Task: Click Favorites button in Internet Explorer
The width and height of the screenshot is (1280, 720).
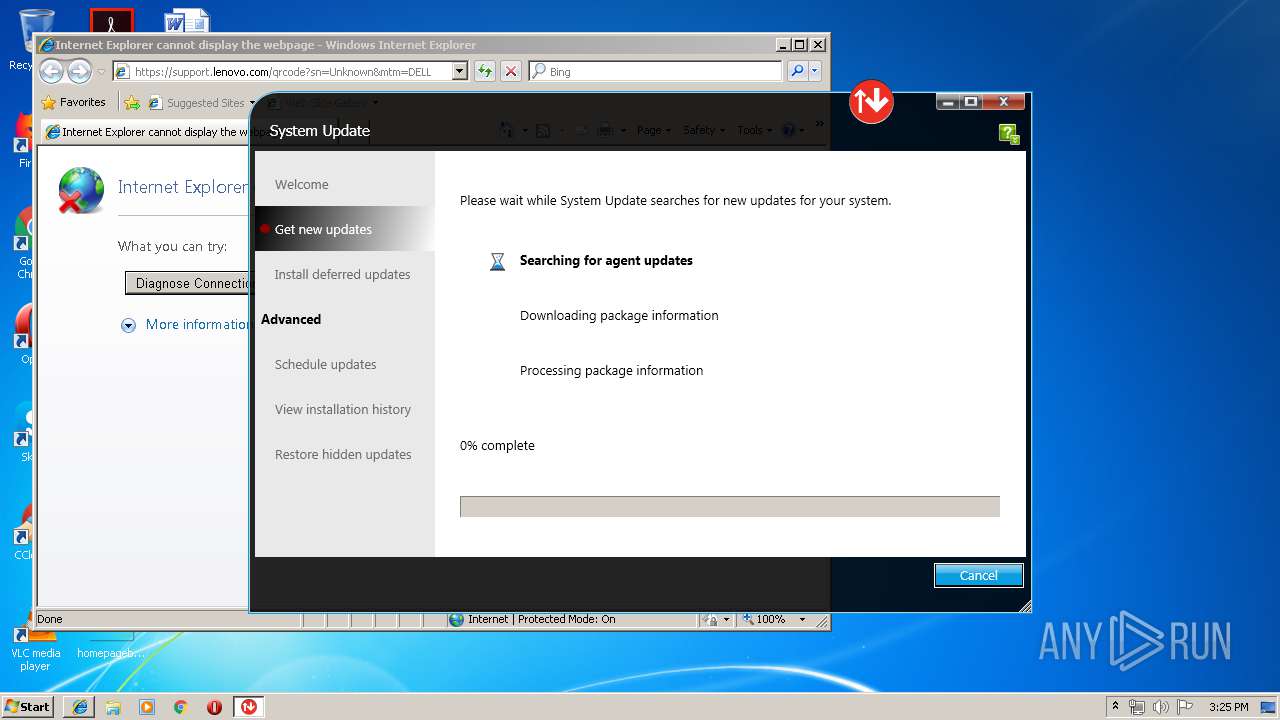Action: click(73, 102)
